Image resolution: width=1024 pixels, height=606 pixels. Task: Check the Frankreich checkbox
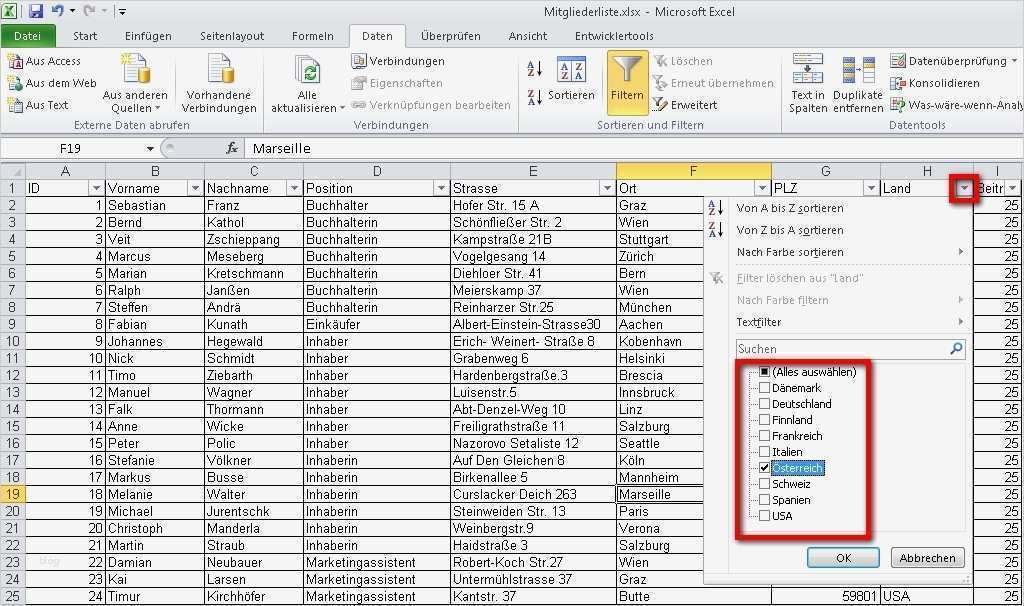point(764,436)
